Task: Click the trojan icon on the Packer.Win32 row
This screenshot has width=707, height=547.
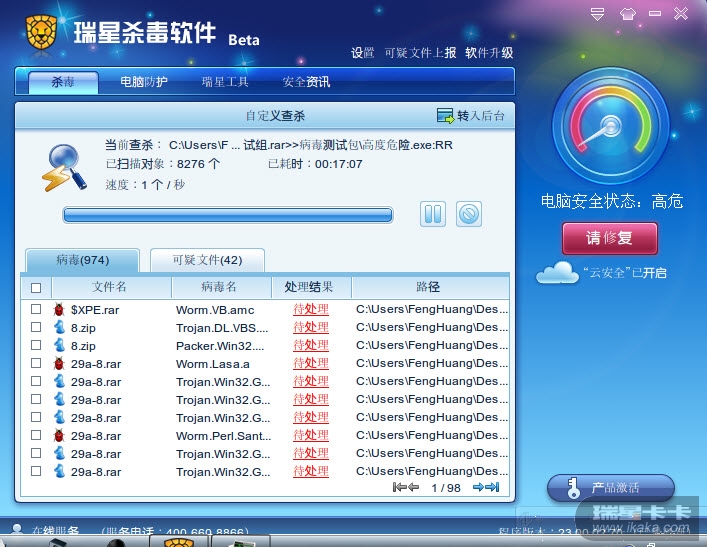Action: click(x=59, y=345)
